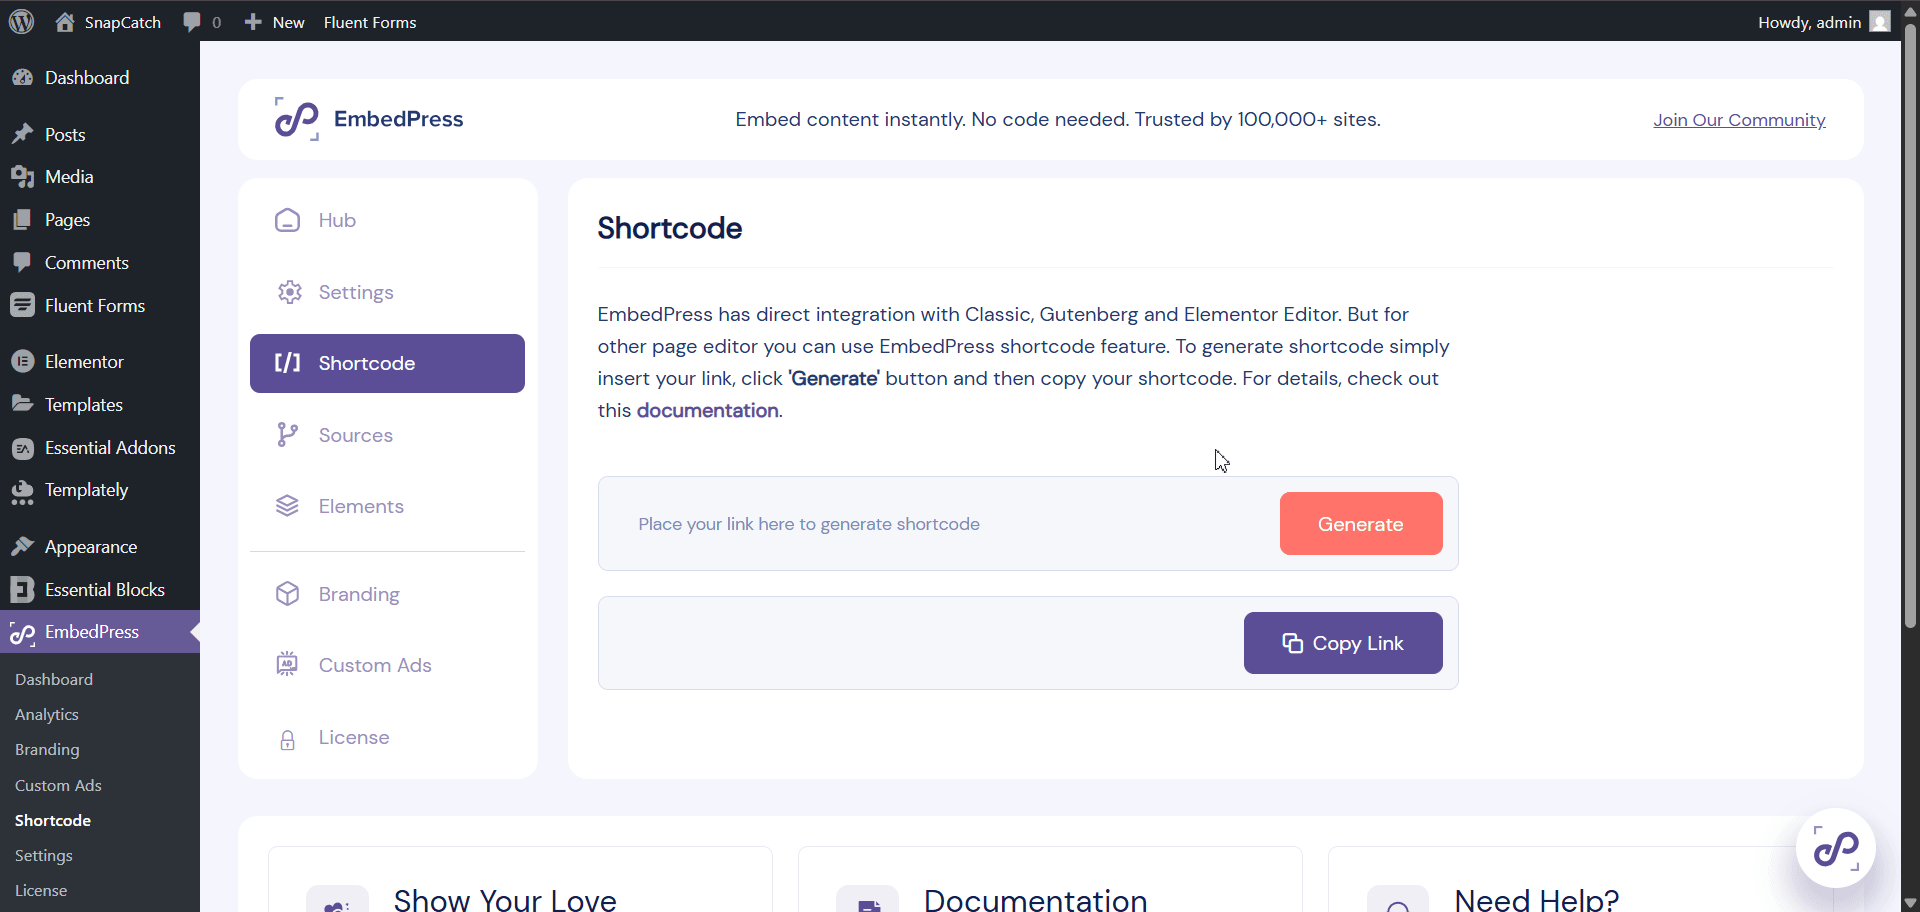
Task: Open Elementor from the sidebar icon
Action: (22, 360)
